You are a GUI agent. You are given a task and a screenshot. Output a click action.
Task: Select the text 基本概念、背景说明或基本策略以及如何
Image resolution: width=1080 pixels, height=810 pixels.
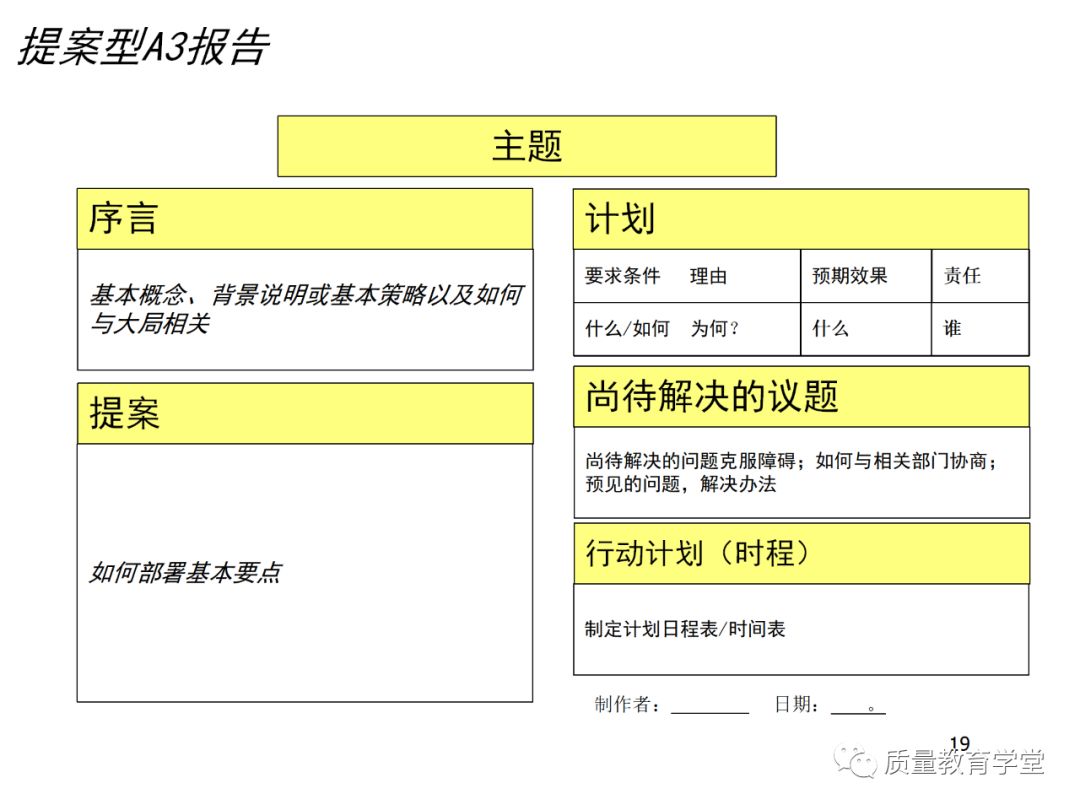pos(307,294)
